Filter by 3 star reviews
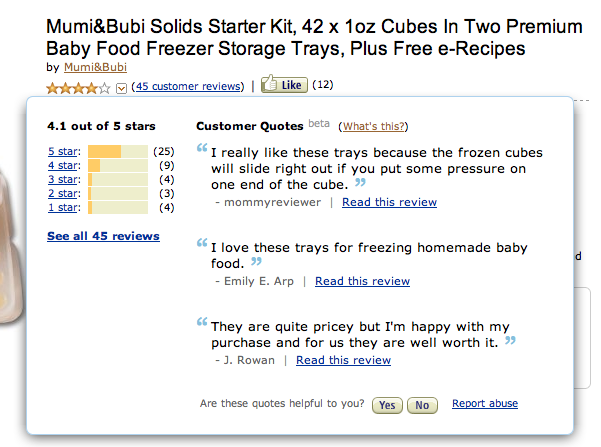This screenshot has width=601, height=447. click(x=63, y=179)
